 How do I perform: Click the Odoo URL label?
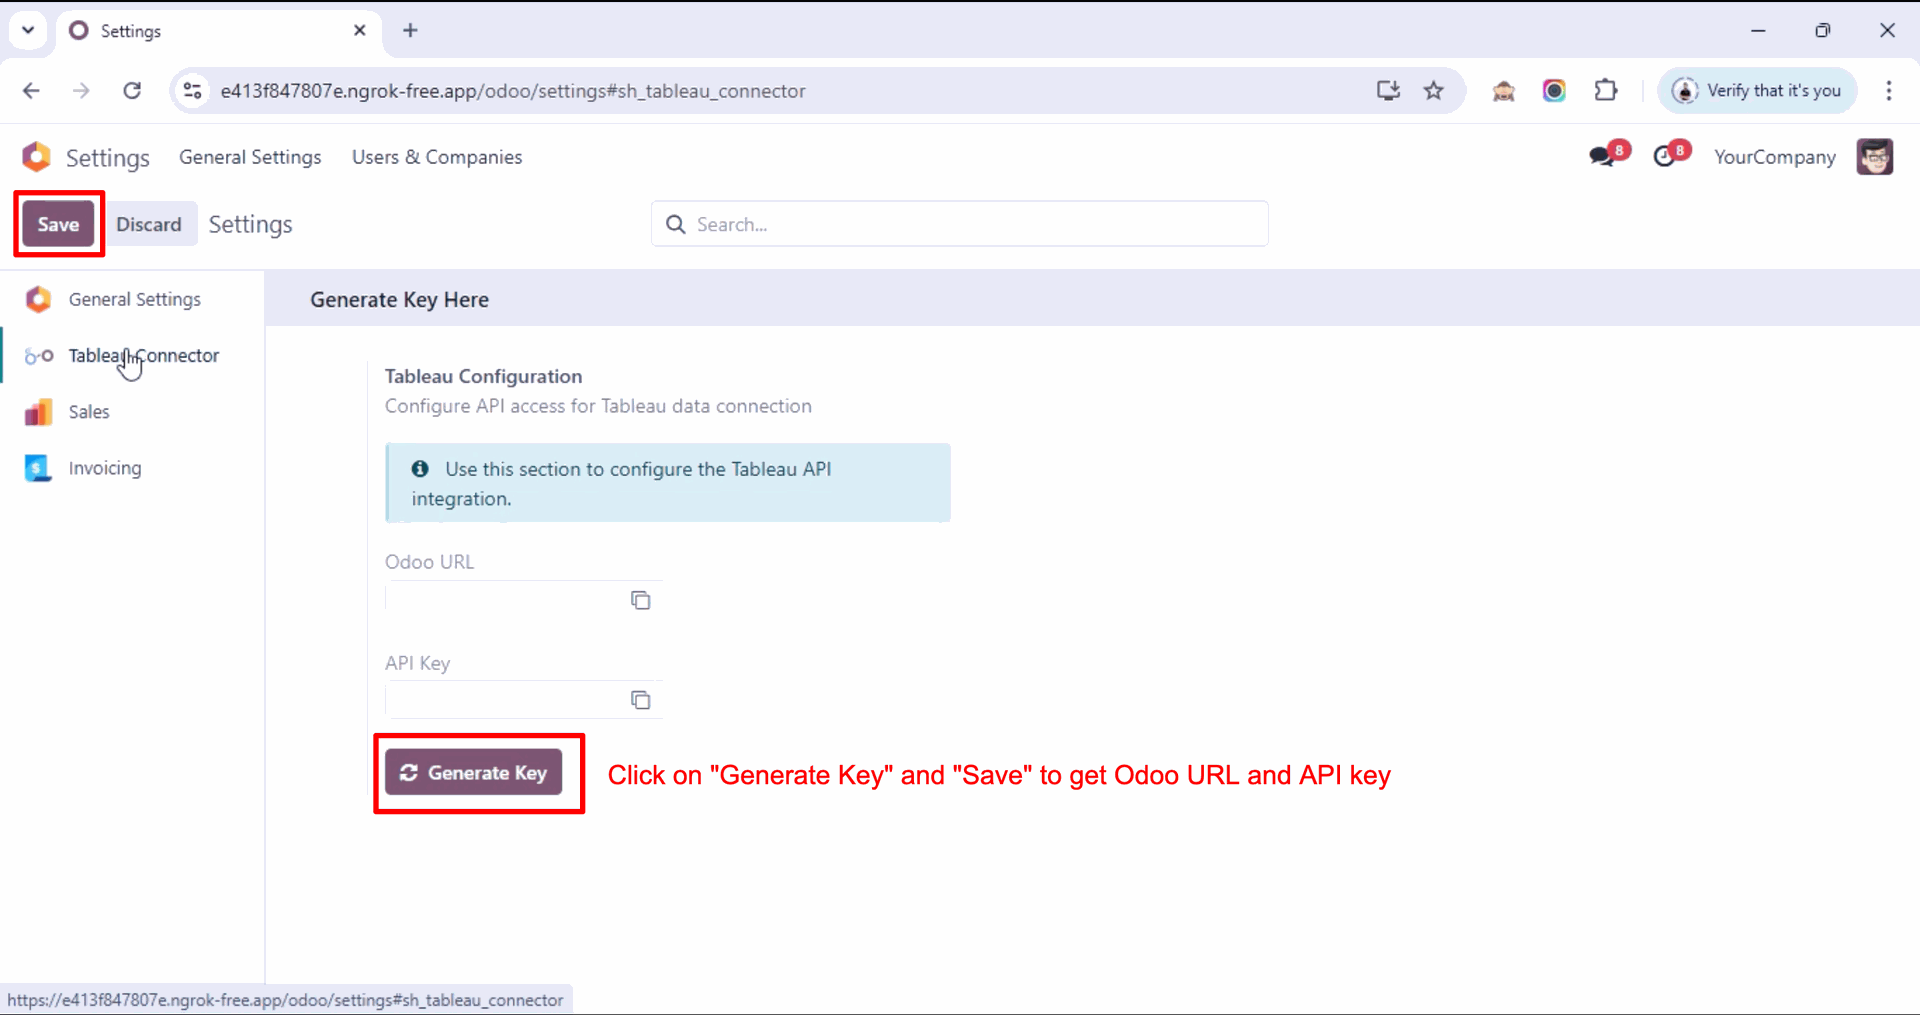pyautogui.click(x=429, y=562)
